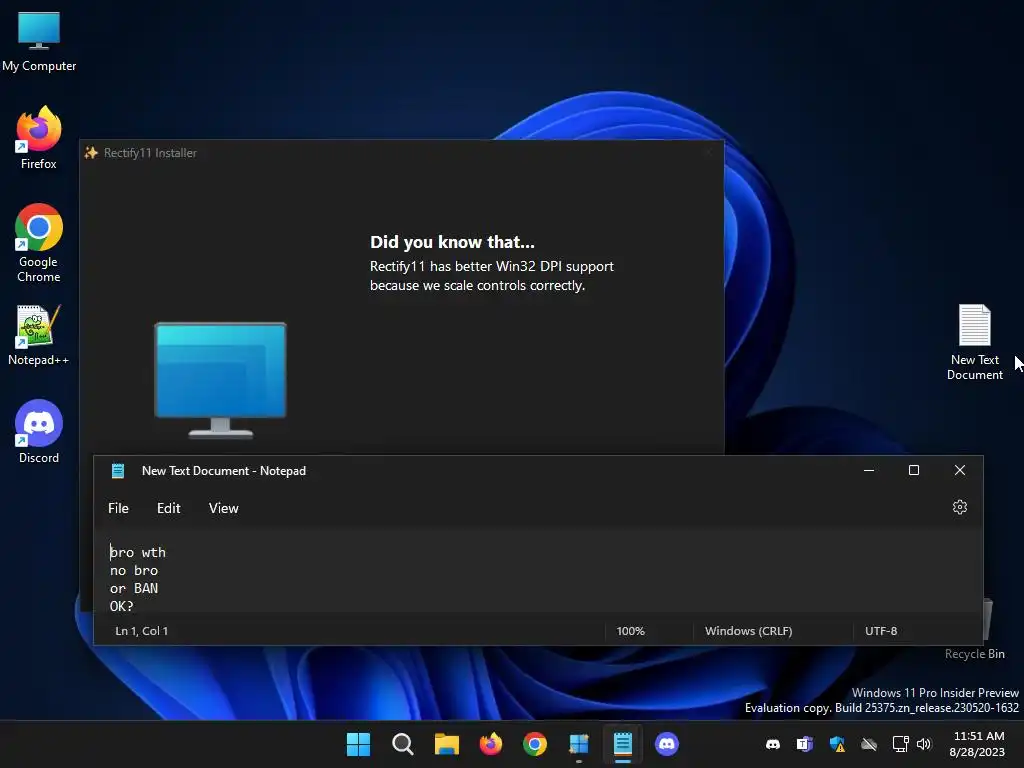Select the Notepad++ desktop shortcut
The image size is (1024, 768).
[x=39, y=335]
